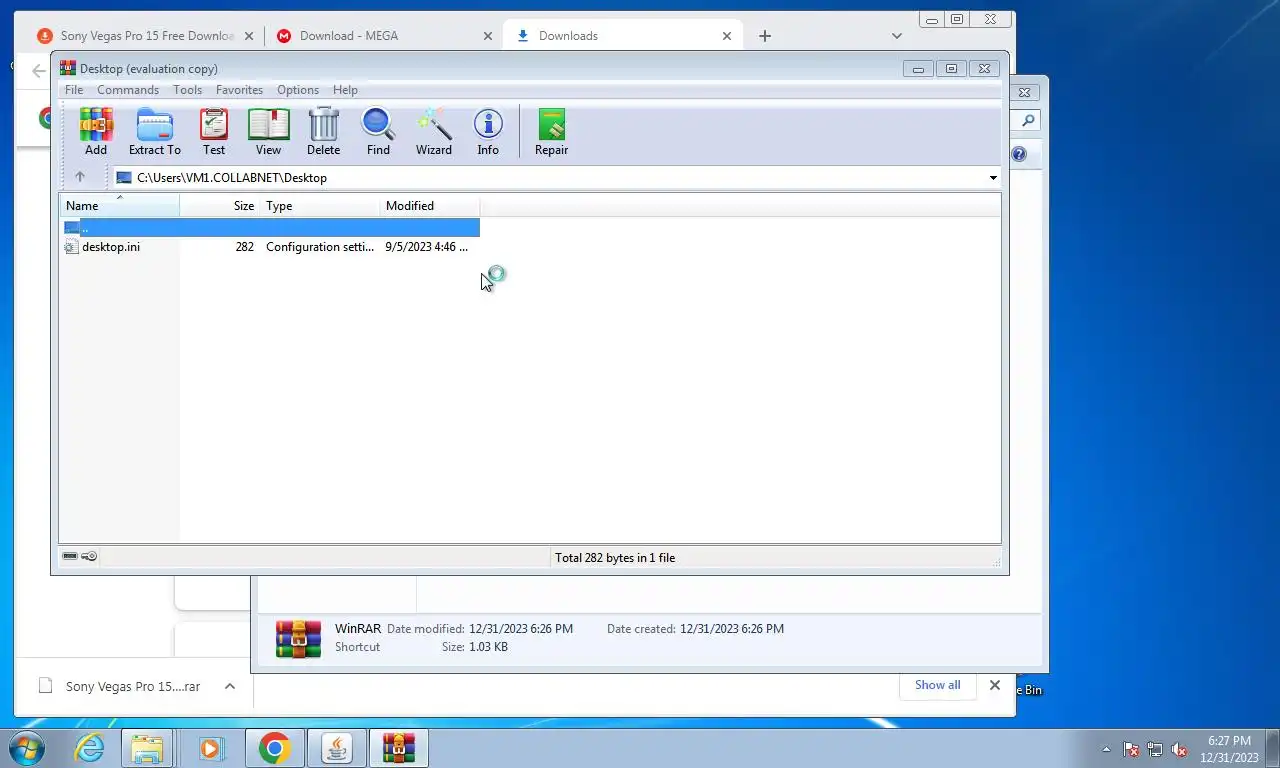Go up one folder level arrow
The height and width of the screenshot is (768, 1280).
pos(80,177)
